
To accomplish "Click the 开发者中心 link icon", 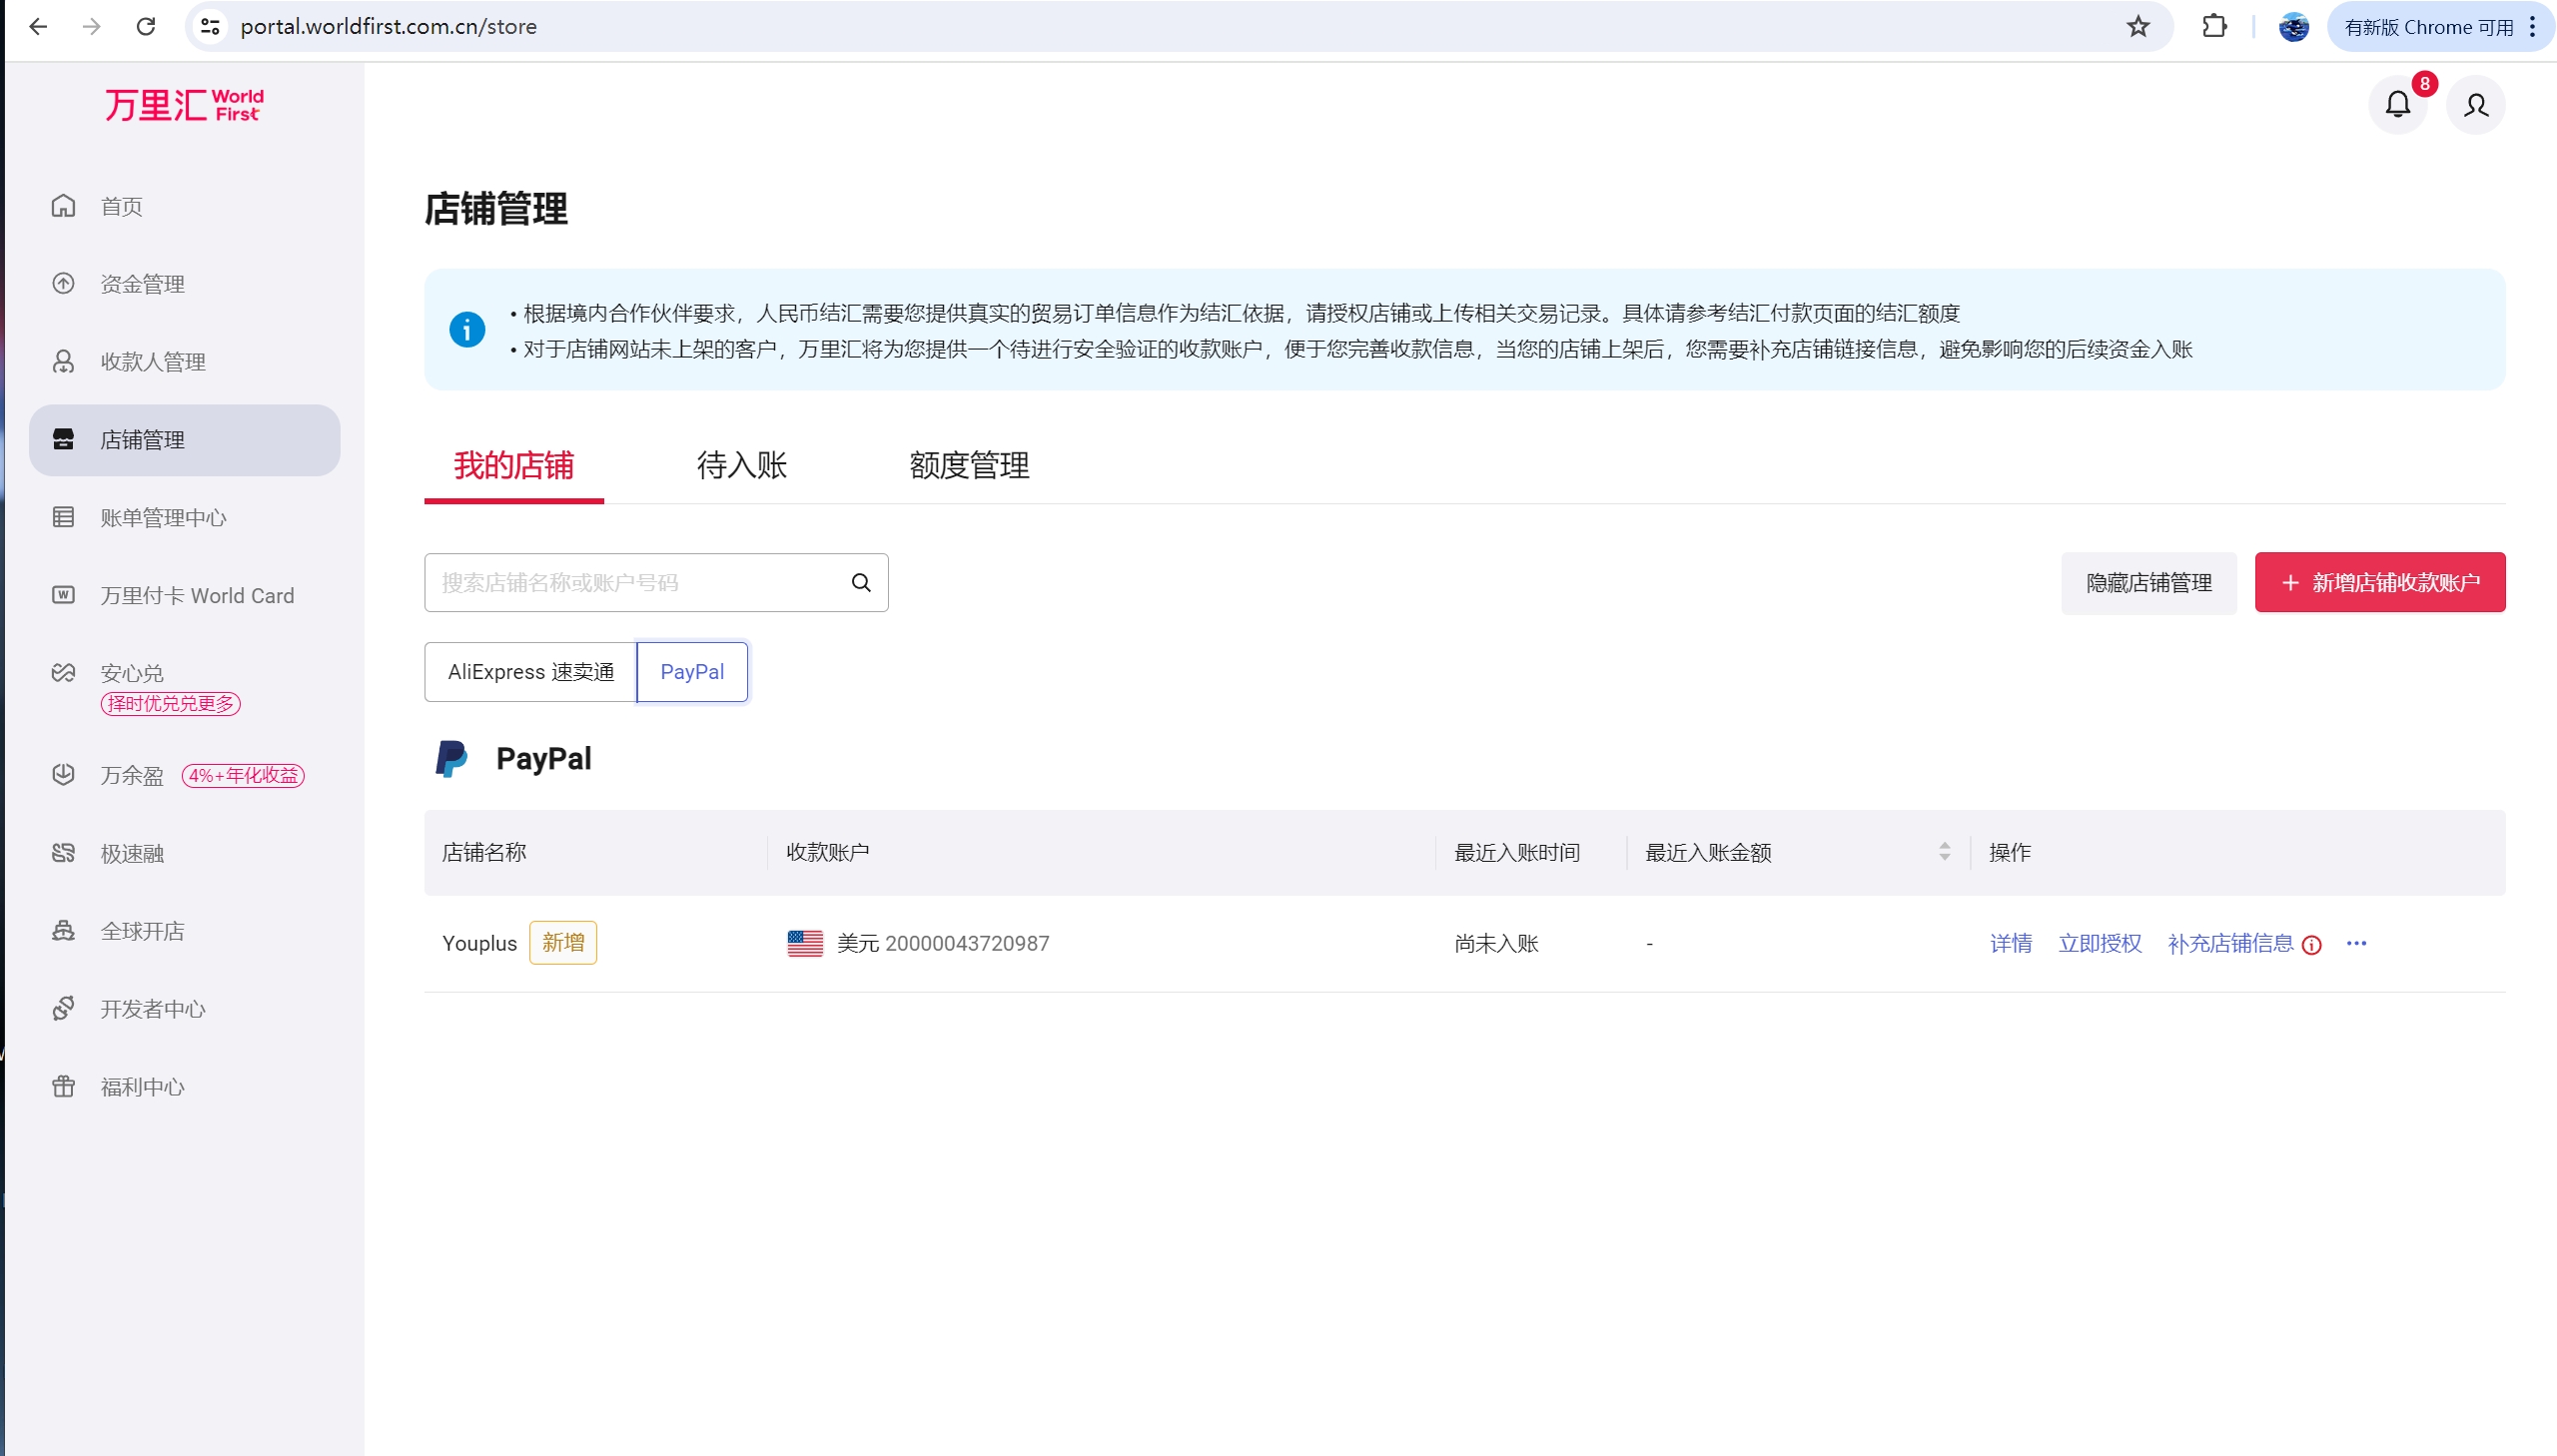I will 63,1008.
